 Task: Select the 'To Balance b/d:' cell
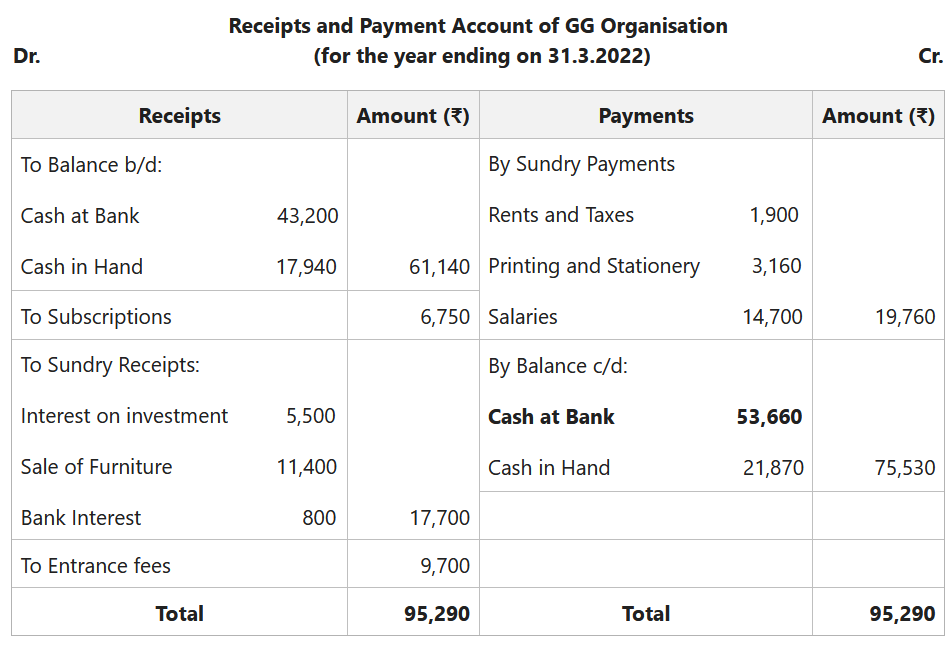(x=91, y=164)
